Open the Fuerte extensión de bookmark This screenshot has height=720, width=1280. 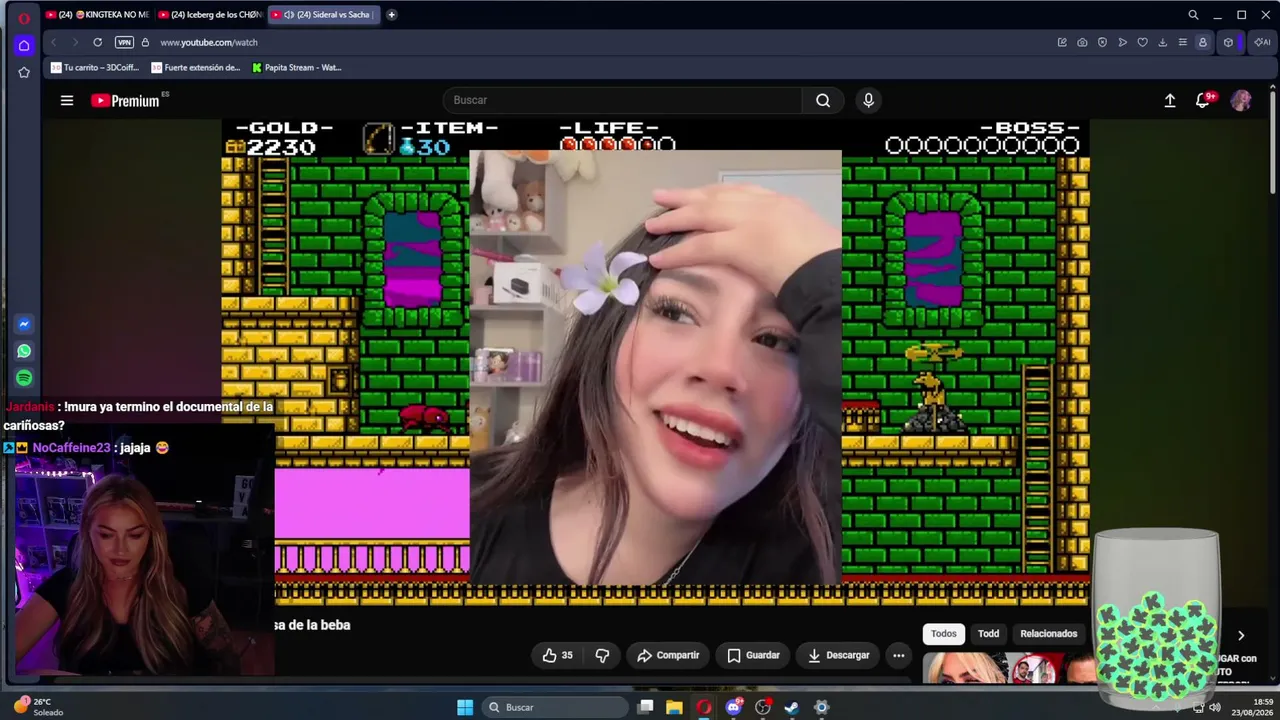(196, 68)
